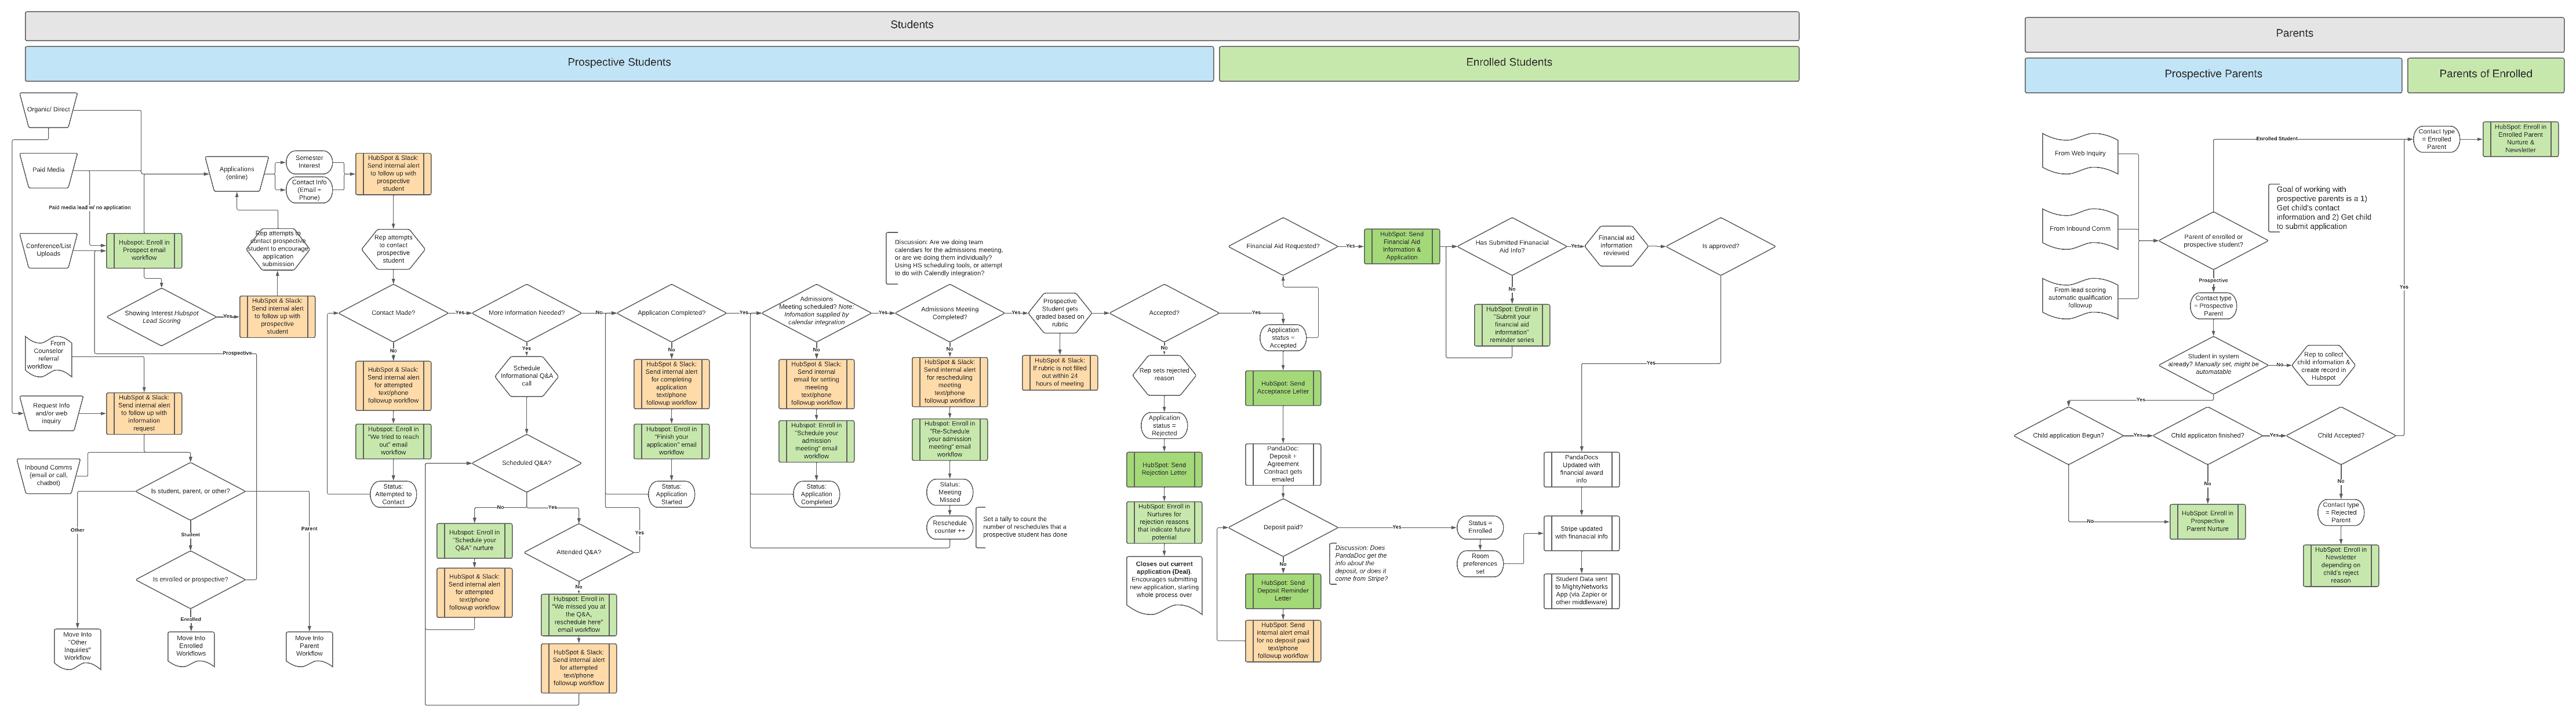Click the Reschedule counter ++ box

[x=949, y=527]
